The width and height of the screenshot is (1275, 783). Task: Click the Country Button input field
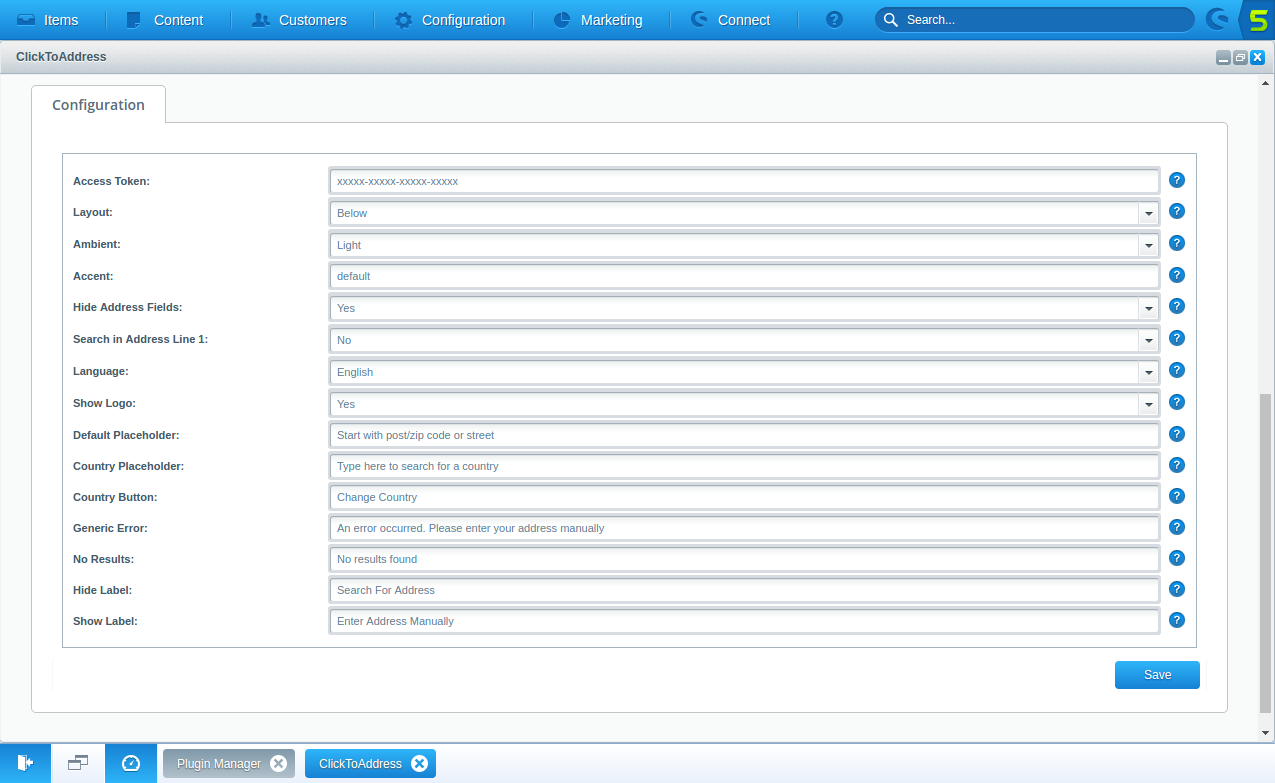tap(744, 497)
